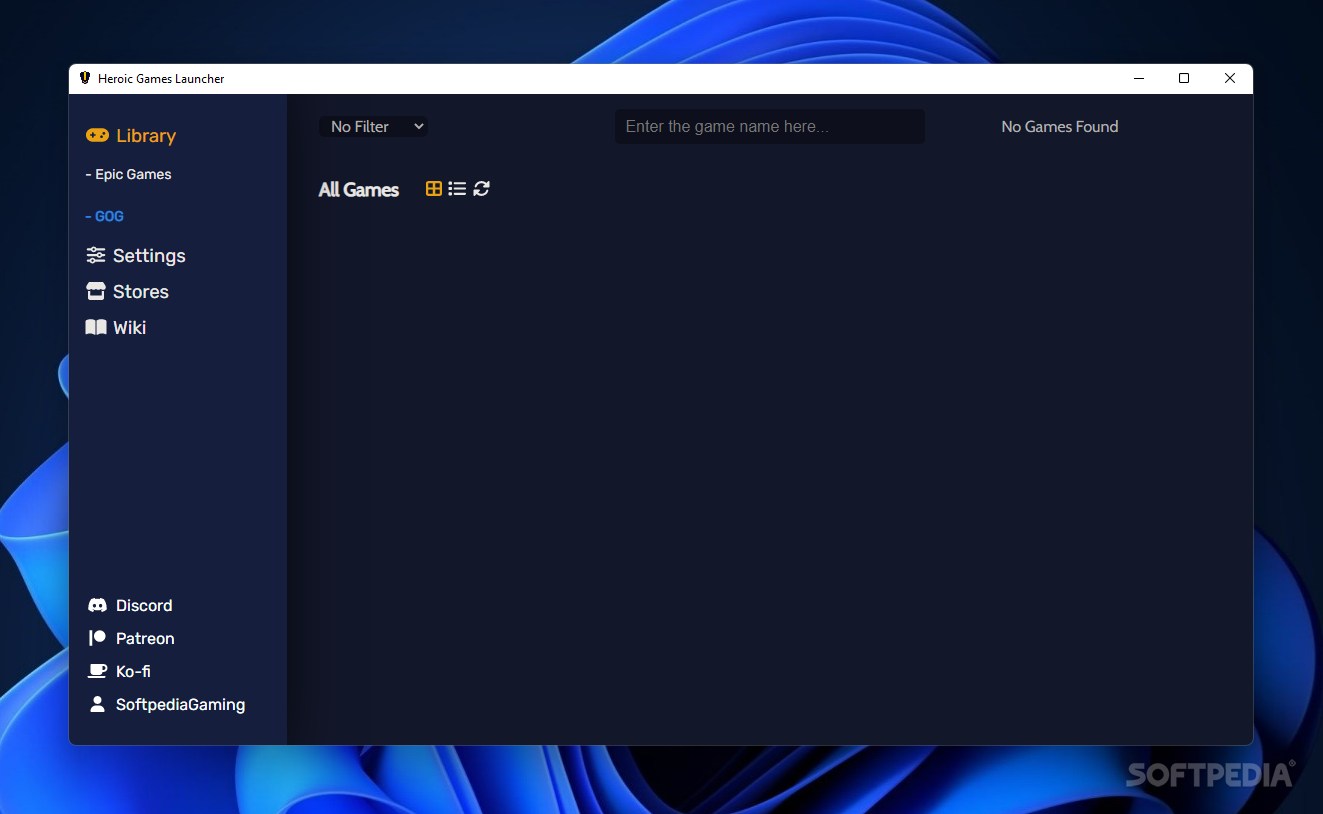1323x814 pixels.
Task: Maximize the Heroic Games Launcher window
Action: pyautogui.click(x=1184, y=78)
